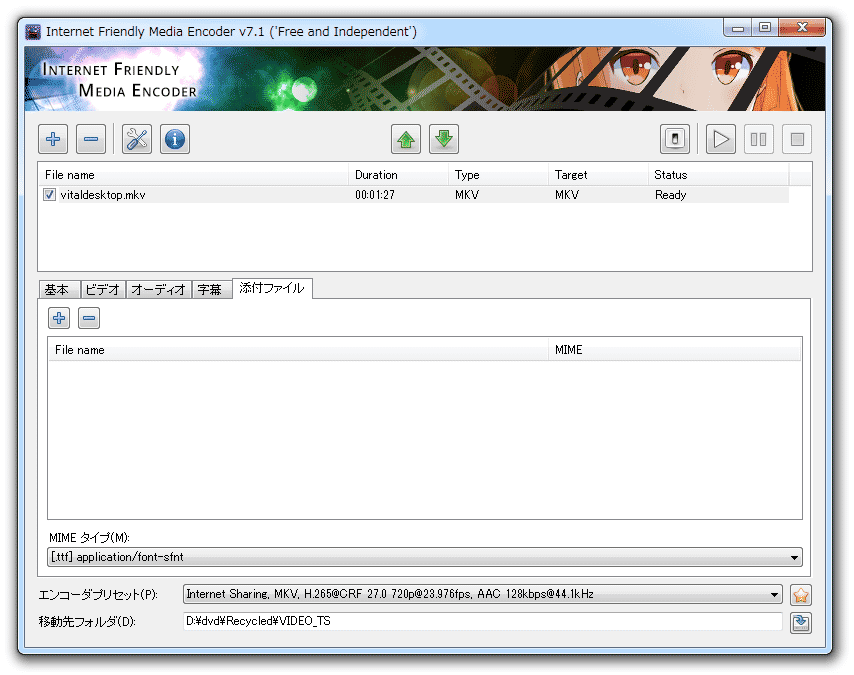Close the Media Encoder window
Image resolution: width=854 pixels, height=675 pixels.
click(802, 28)
